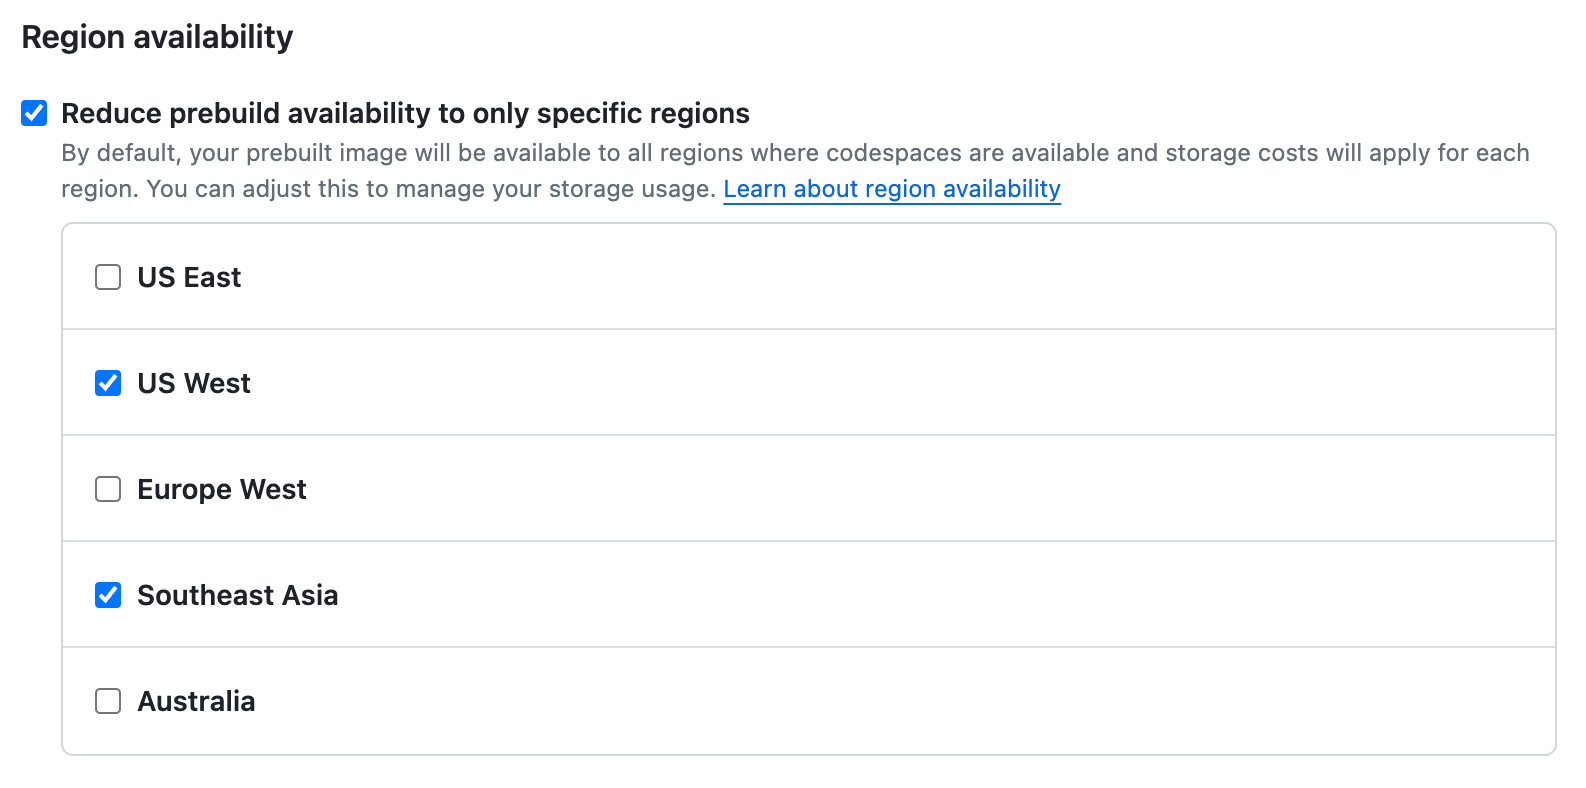Screen dimensions: 1586x788
Task: Click inside the region list container
Action: 800,488
